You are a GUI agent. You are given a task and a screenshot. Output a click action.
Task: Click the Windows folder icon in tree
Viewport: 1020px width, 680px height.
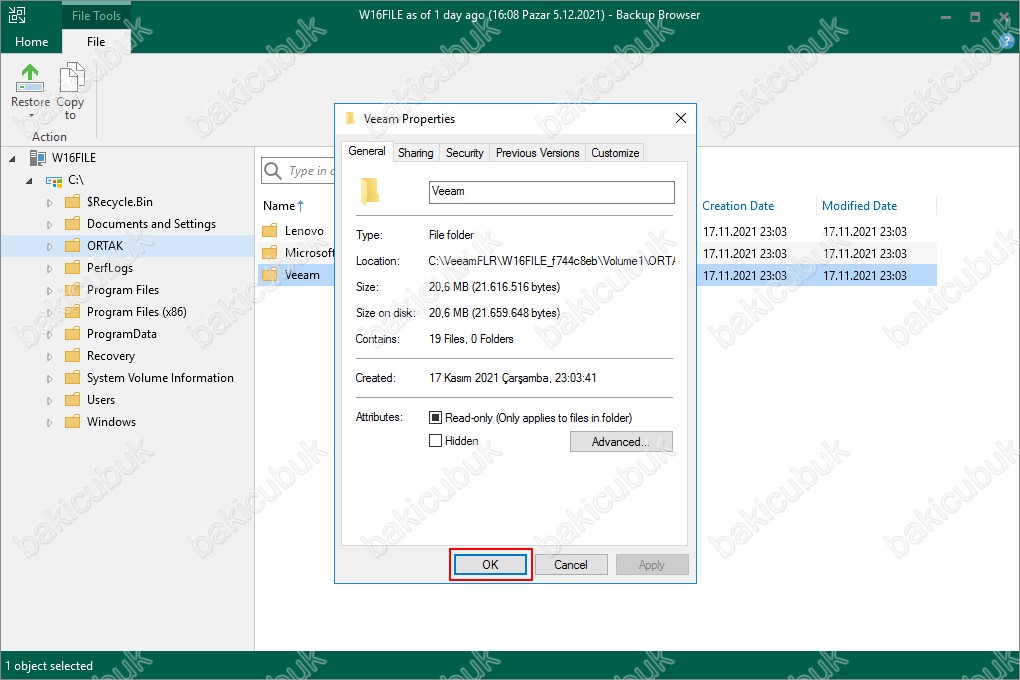(73, 422)
